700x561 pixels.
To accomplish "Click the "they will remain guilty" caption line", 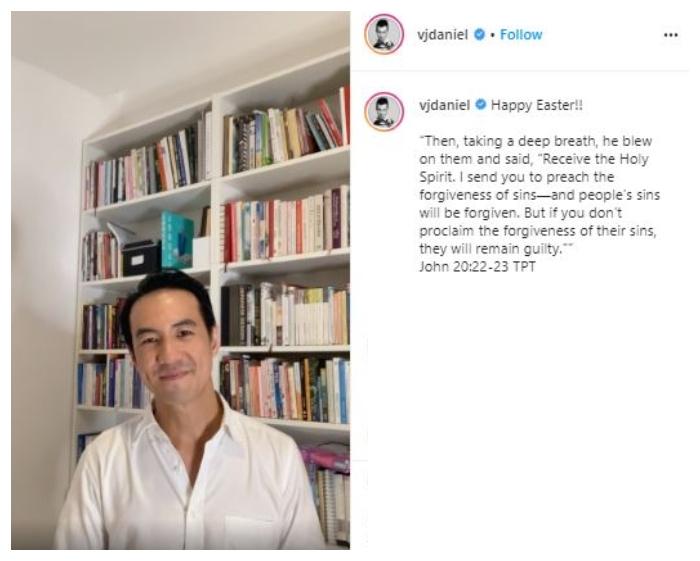I will (x=496, y=249).
